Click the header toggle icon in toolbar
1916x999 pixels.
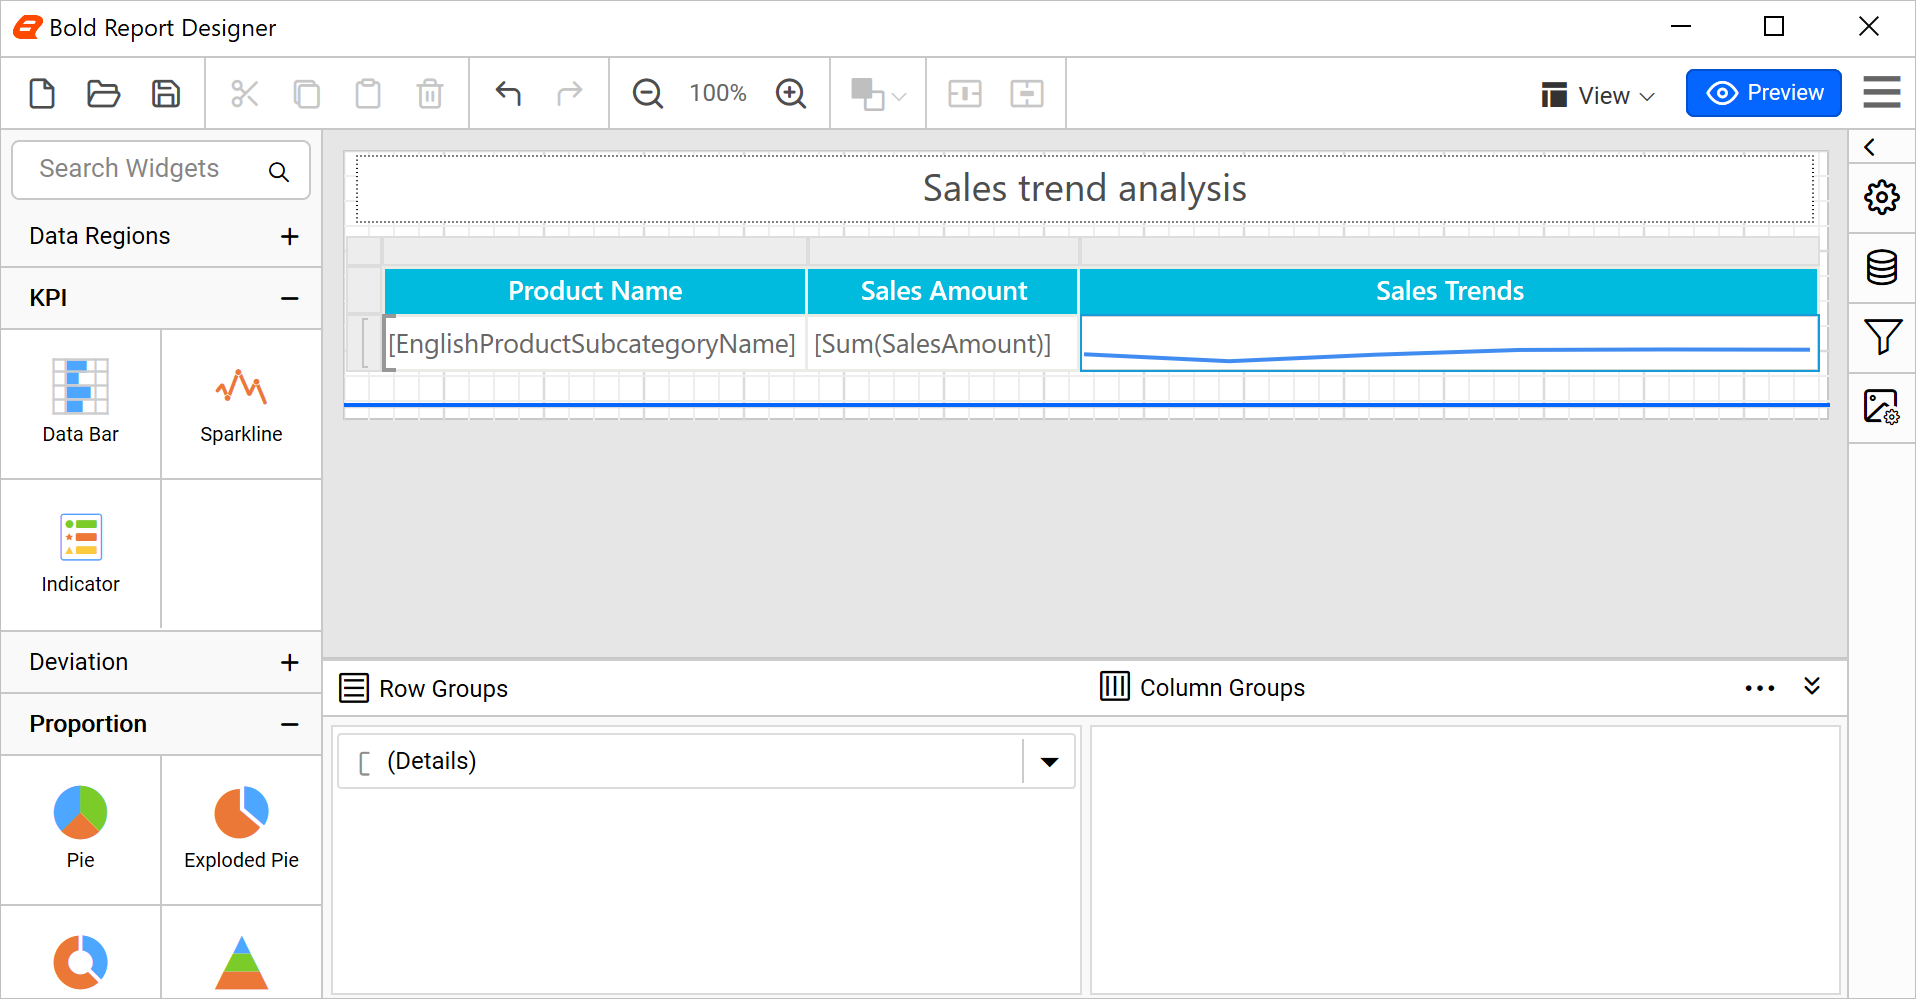(965, 93)
